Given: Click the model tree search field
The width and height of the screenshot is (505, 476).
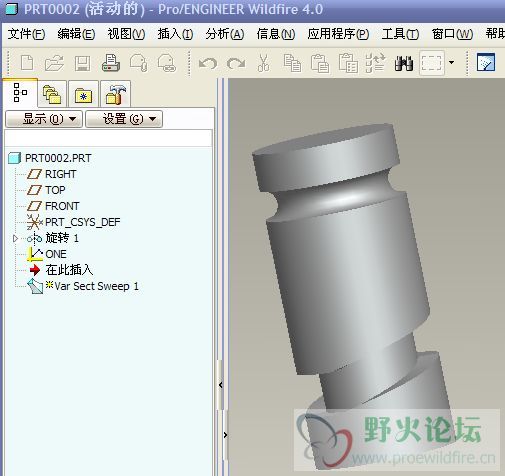Looking at the screenshot, I should (x=108, y=138).
